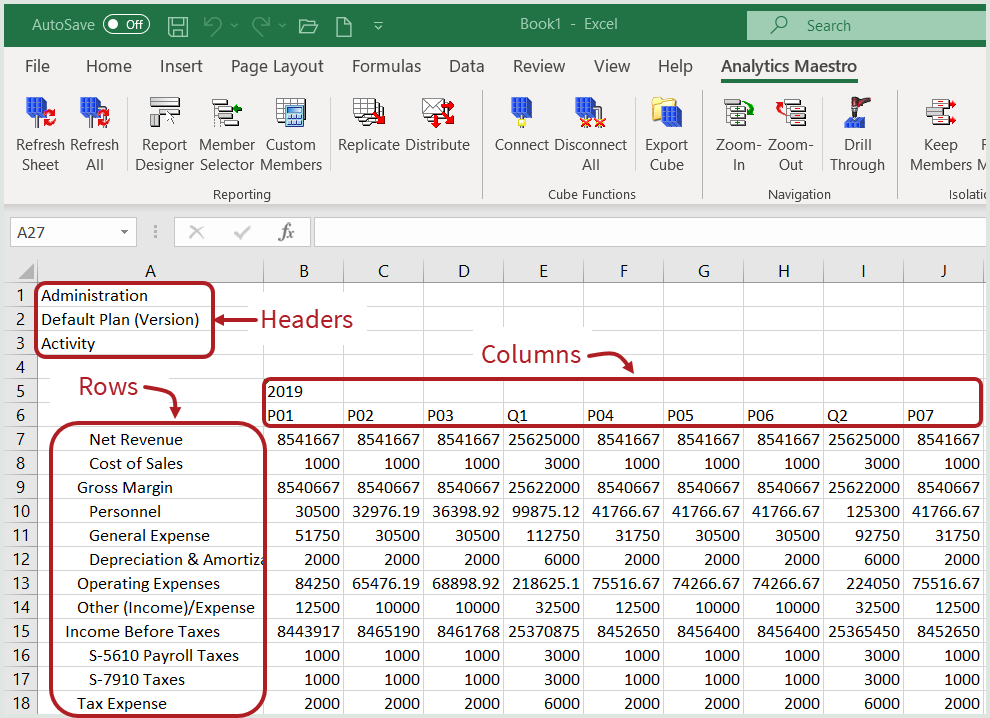Open the File menu tab

coord(37,66)
